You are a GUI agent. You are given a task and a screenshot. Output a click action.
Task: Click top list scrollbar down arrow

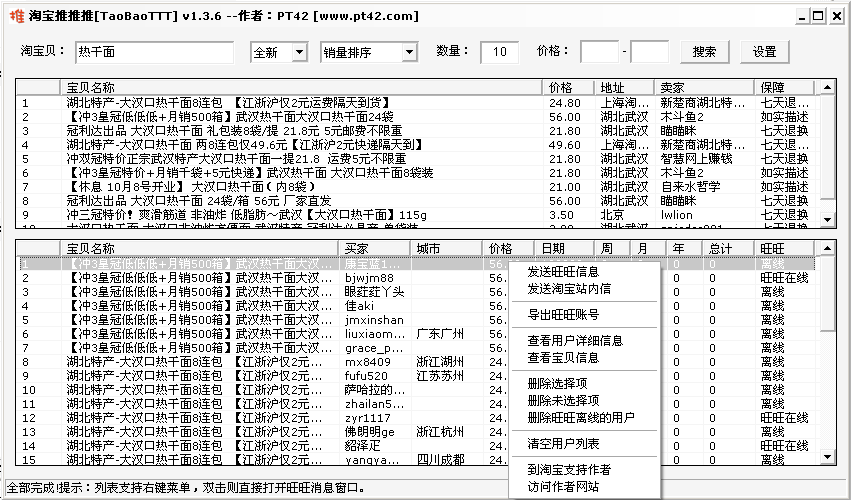(x=827, y=219)
